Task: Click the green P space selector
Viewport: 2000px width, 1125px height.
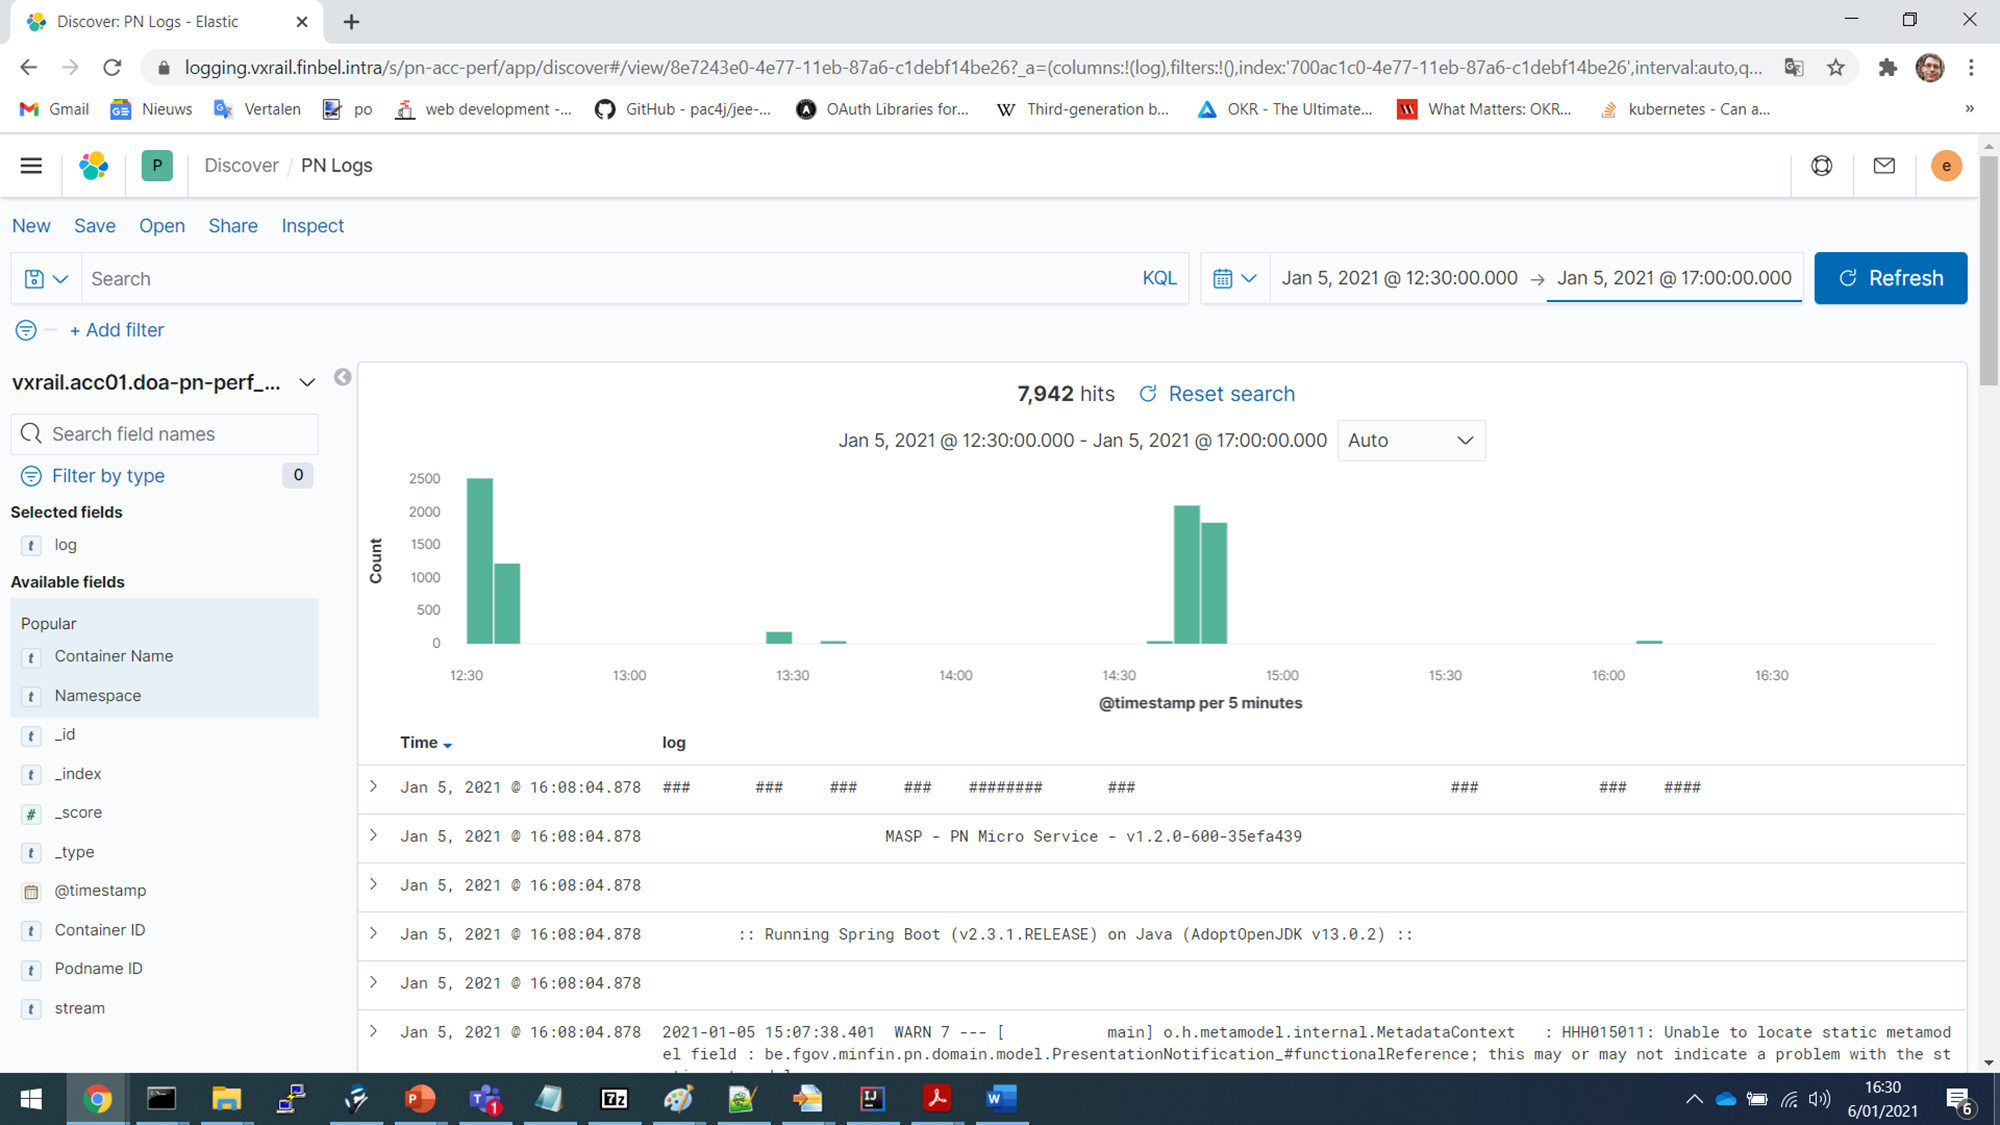Action: (x=156, y=166)
